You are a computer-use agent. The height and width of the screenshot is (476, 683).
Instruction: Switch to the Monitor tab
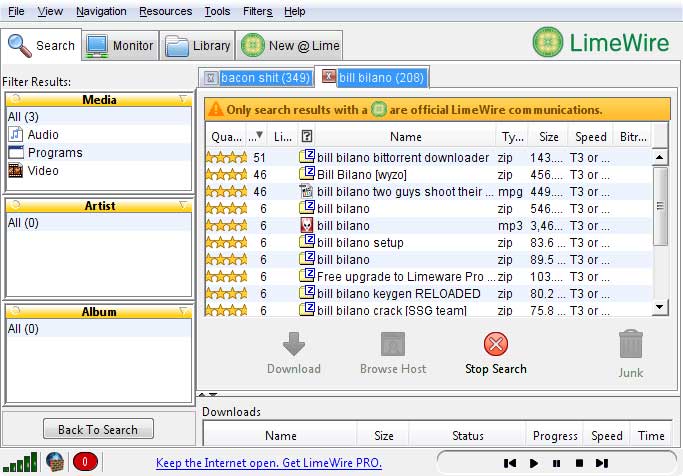tap(120, 45)
